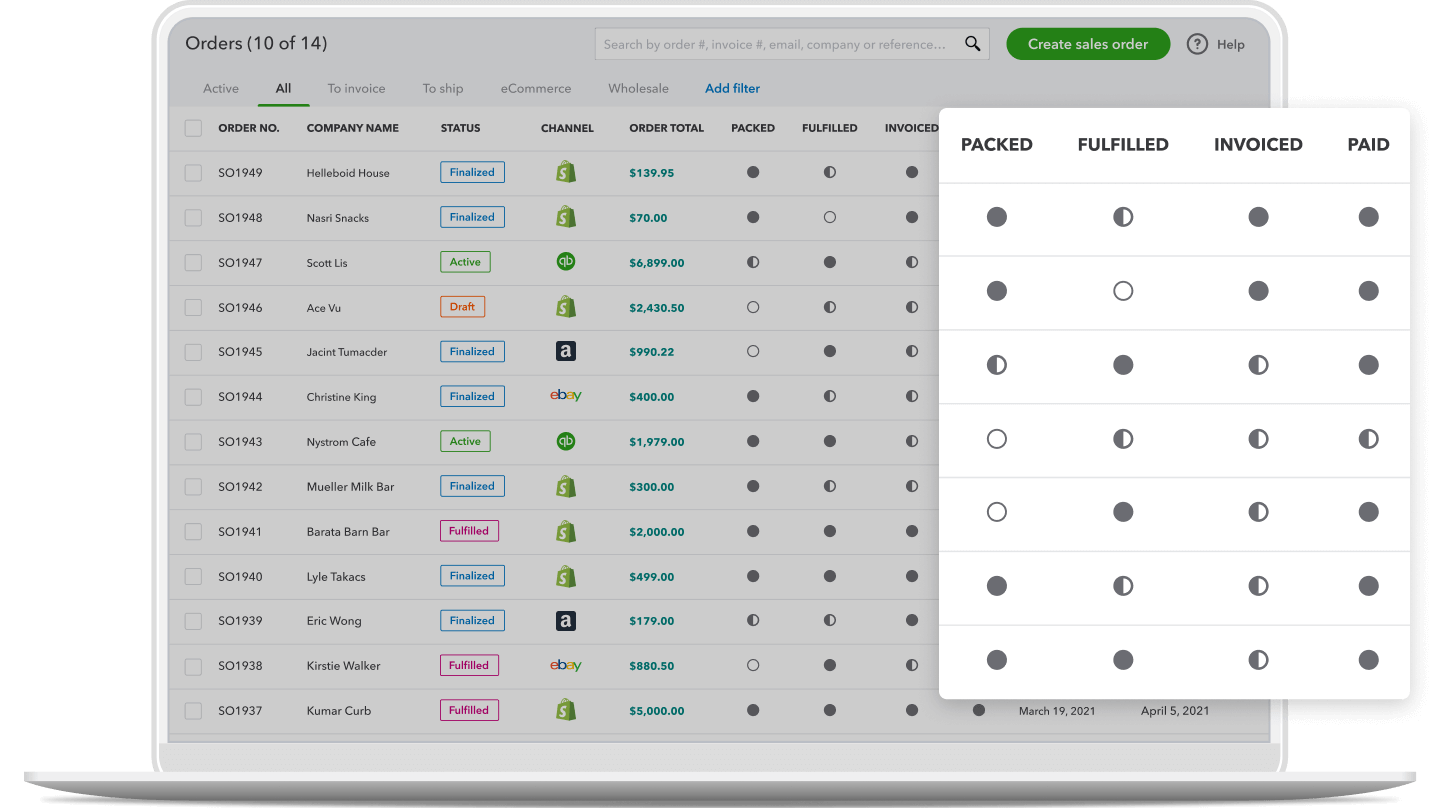Open the Help link
The width and height of the screenshot is (1440, 808).
tap(1231, 44)
